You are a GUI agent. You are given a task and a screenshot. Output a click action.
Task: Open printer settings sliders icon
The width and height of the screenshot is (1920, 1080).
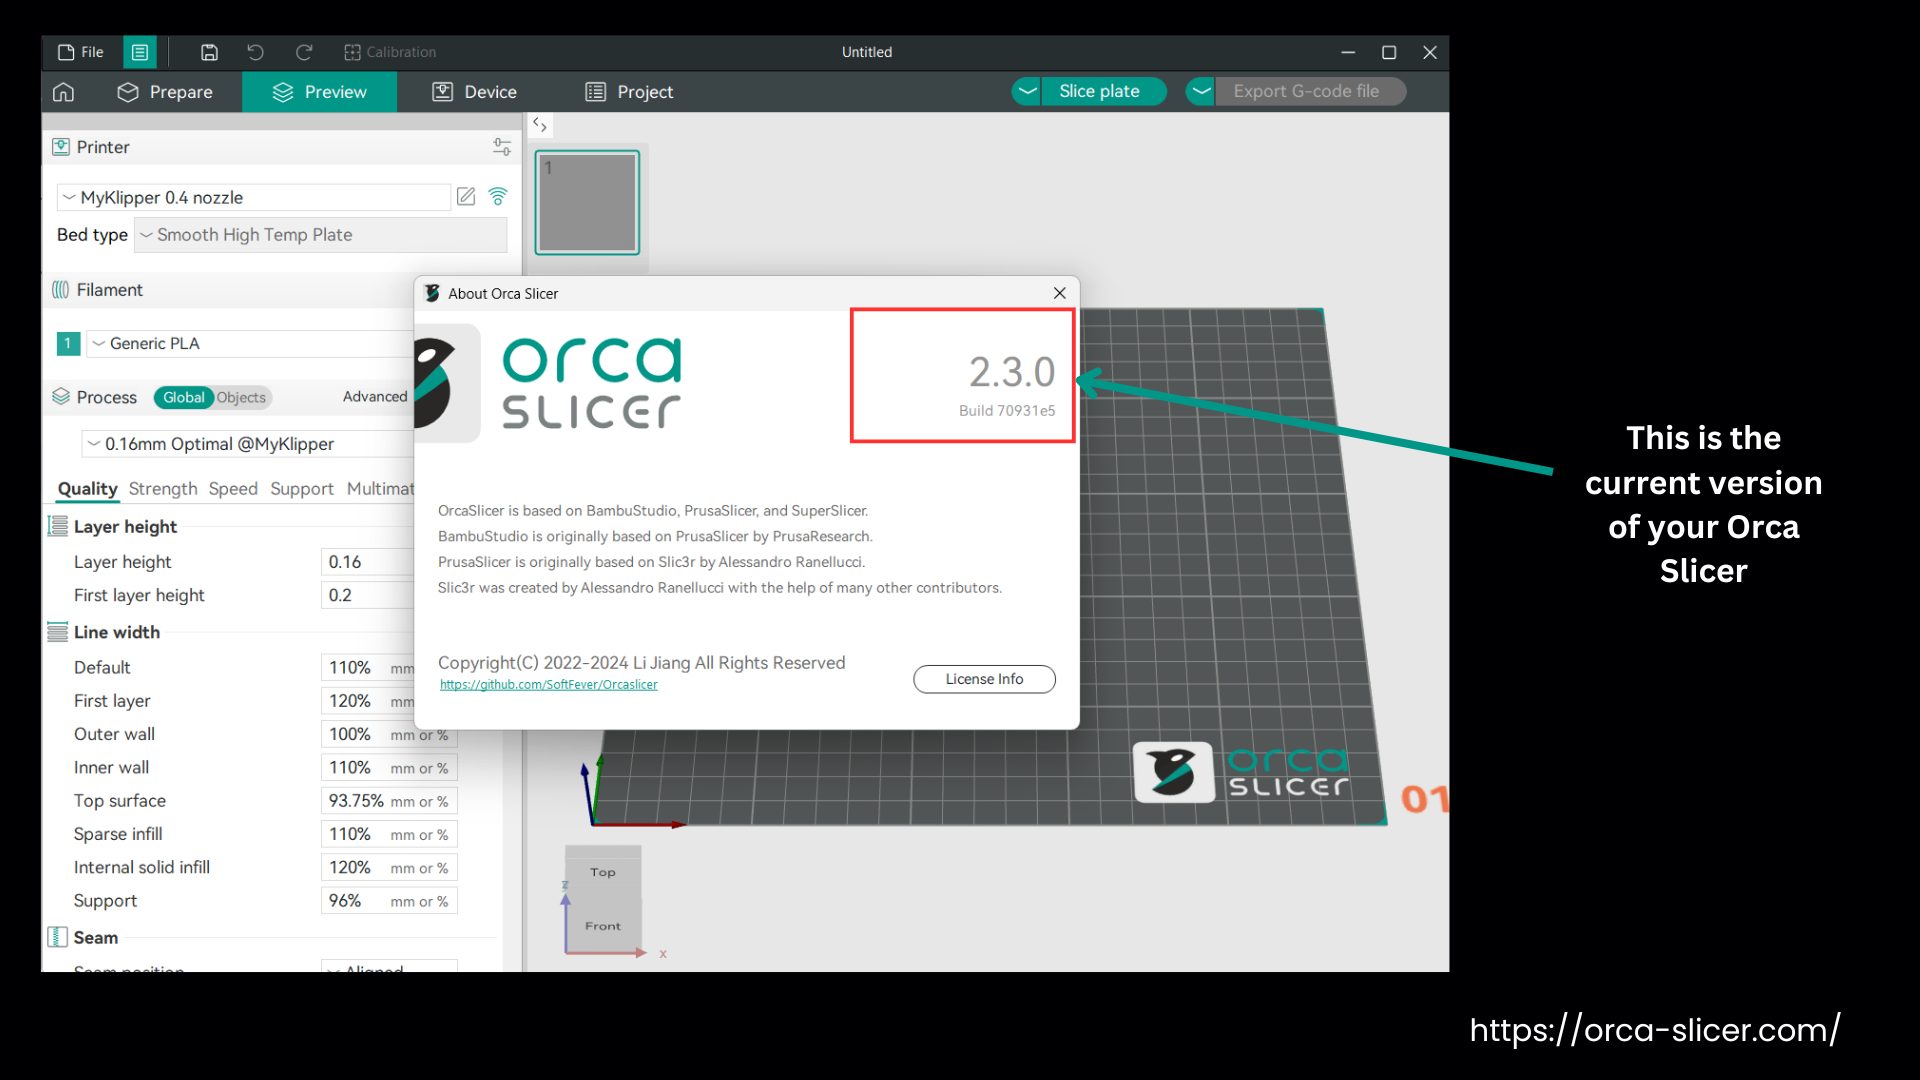point(502,147)
